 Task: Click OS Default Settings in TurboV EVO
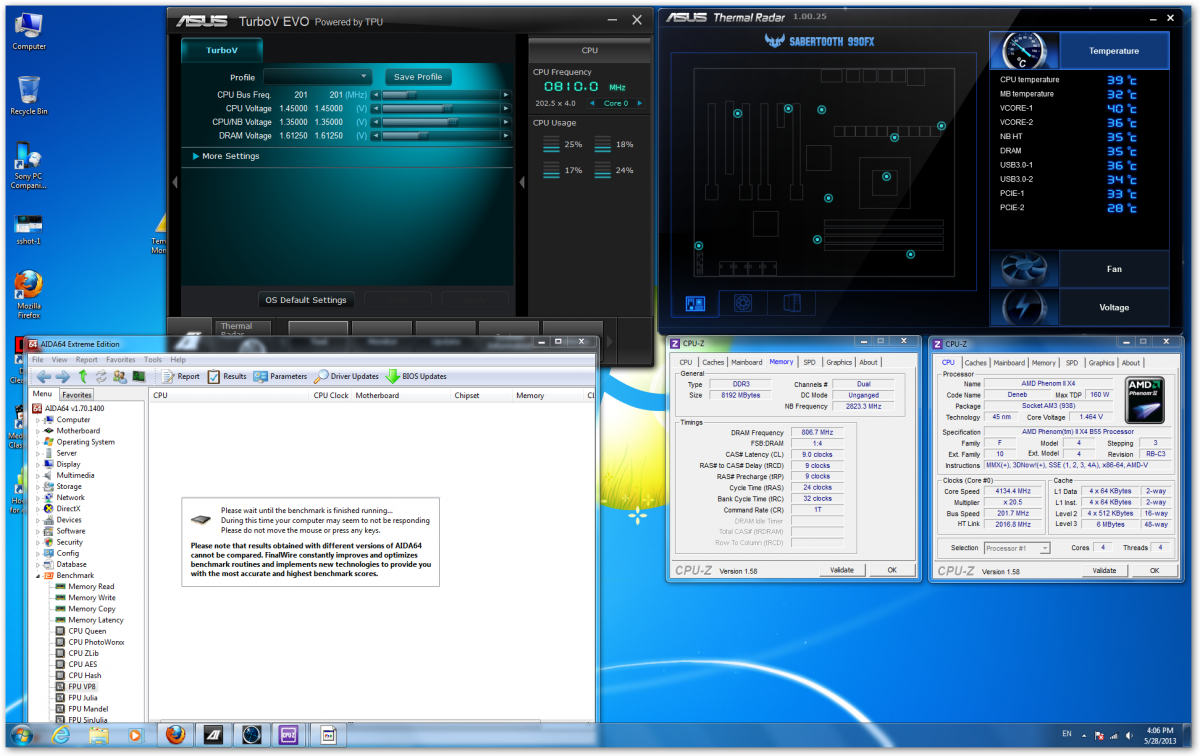[306, 300]
